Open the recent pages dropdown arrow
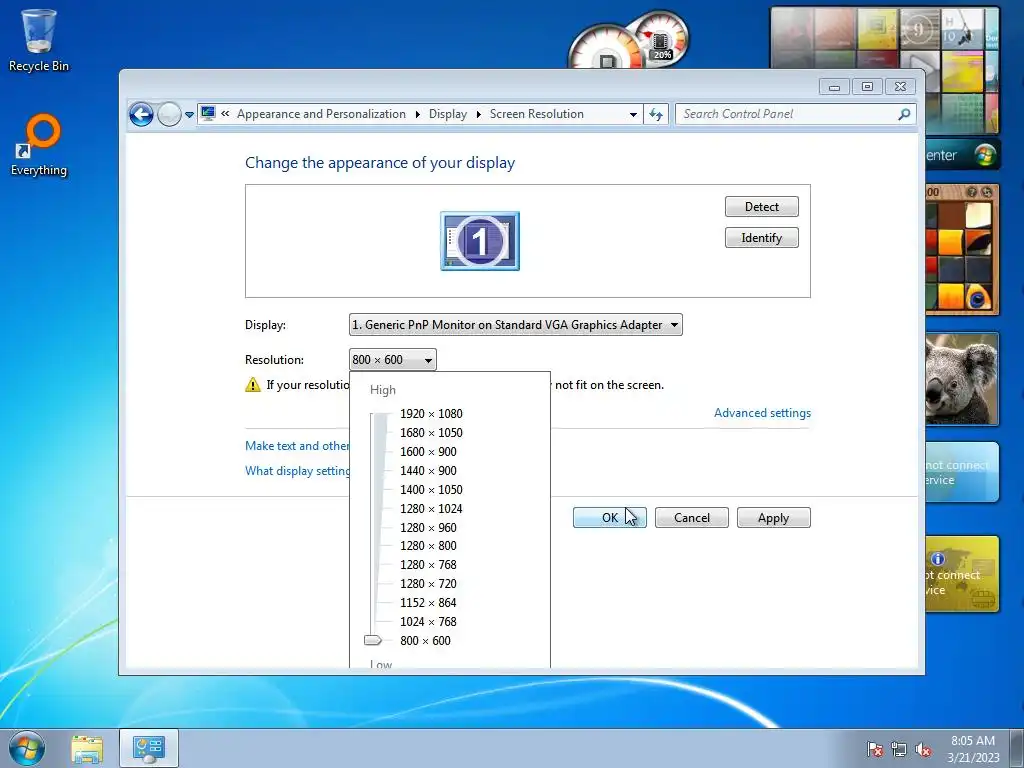 point(189,114)
